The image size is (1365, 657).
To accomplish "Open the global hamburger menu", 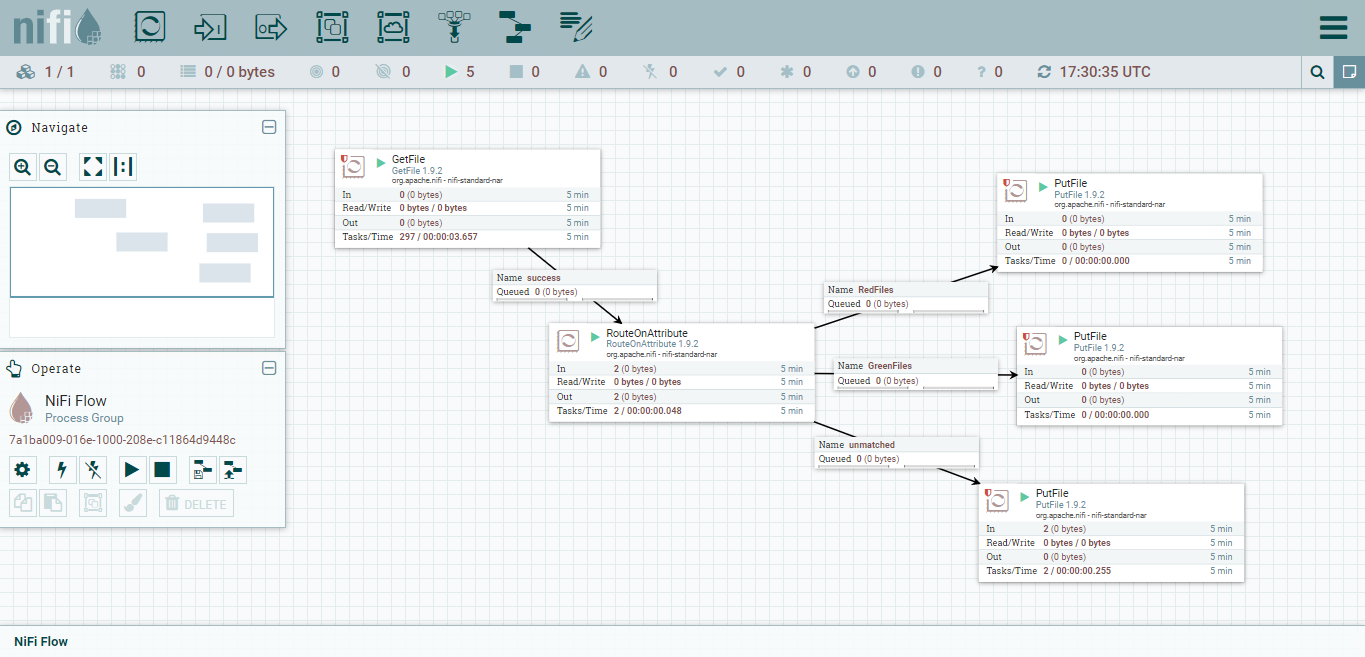I will [x=1333, y=27].
